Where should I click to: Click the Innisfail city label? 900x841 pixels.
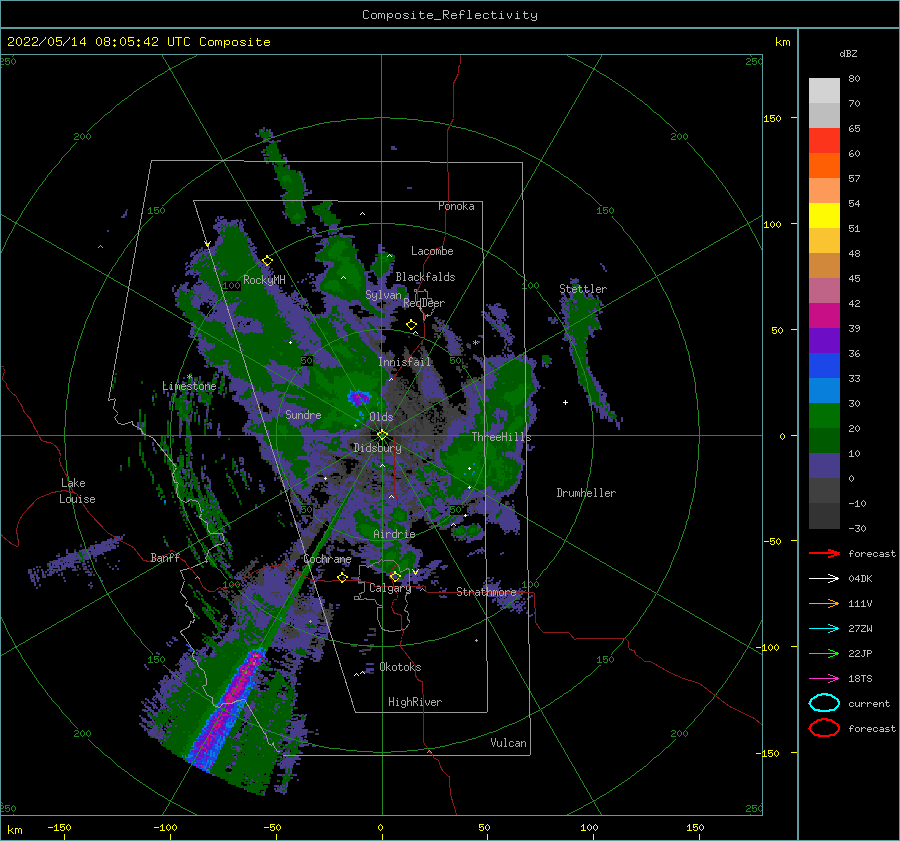pos(405,362)
